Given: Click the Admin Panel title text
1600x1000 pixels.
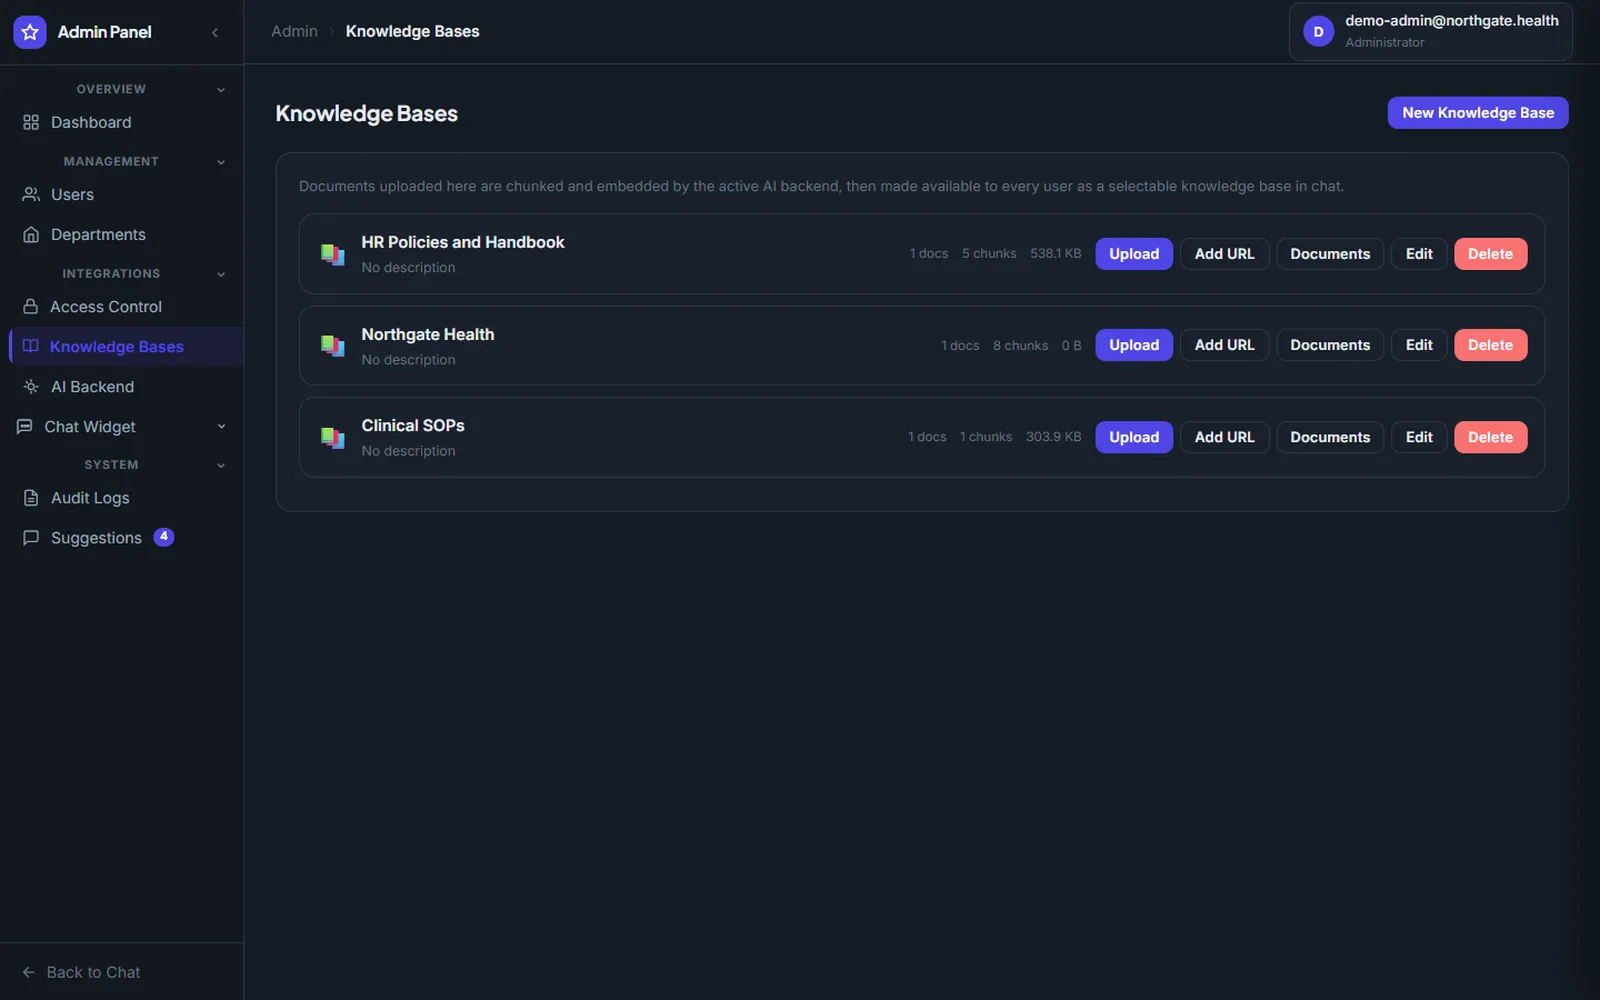Looking at the screenshot, I should pos(105,32).
